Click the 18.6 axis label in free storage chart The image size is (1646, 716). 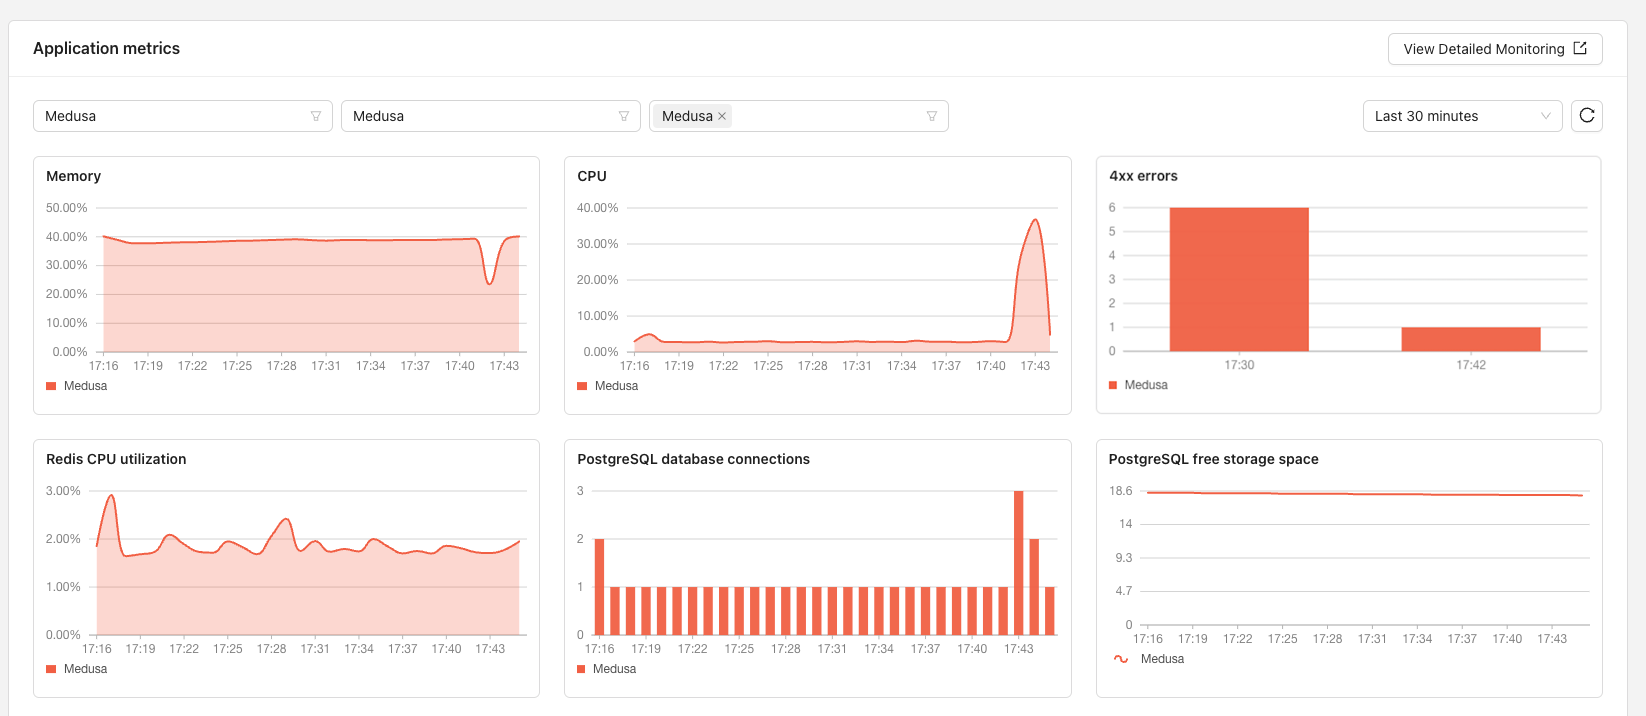point(1121,491)
